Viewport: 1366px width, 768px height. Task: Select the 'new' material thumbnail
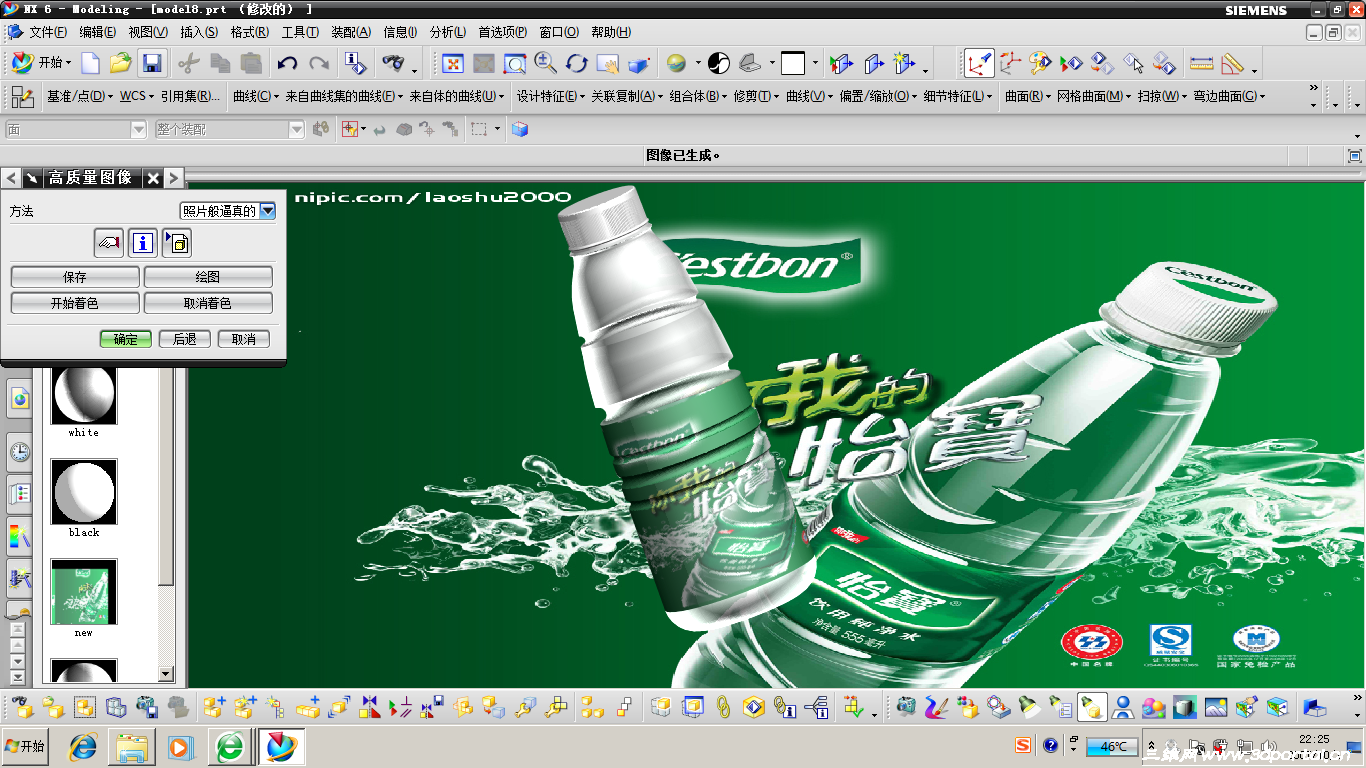[84, 592]
